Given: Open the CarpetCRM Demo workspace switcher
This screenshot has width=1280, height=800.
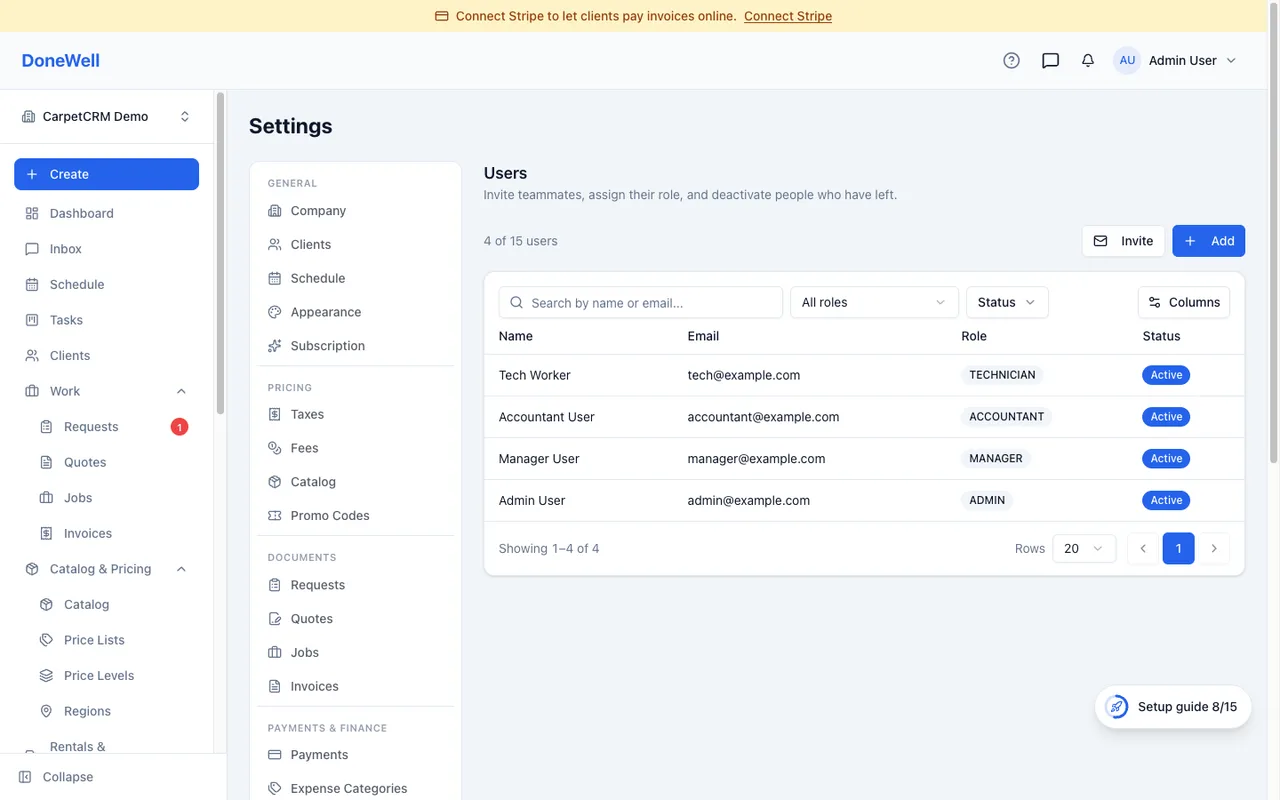Looking at the screenshot, I should [106, 116].
